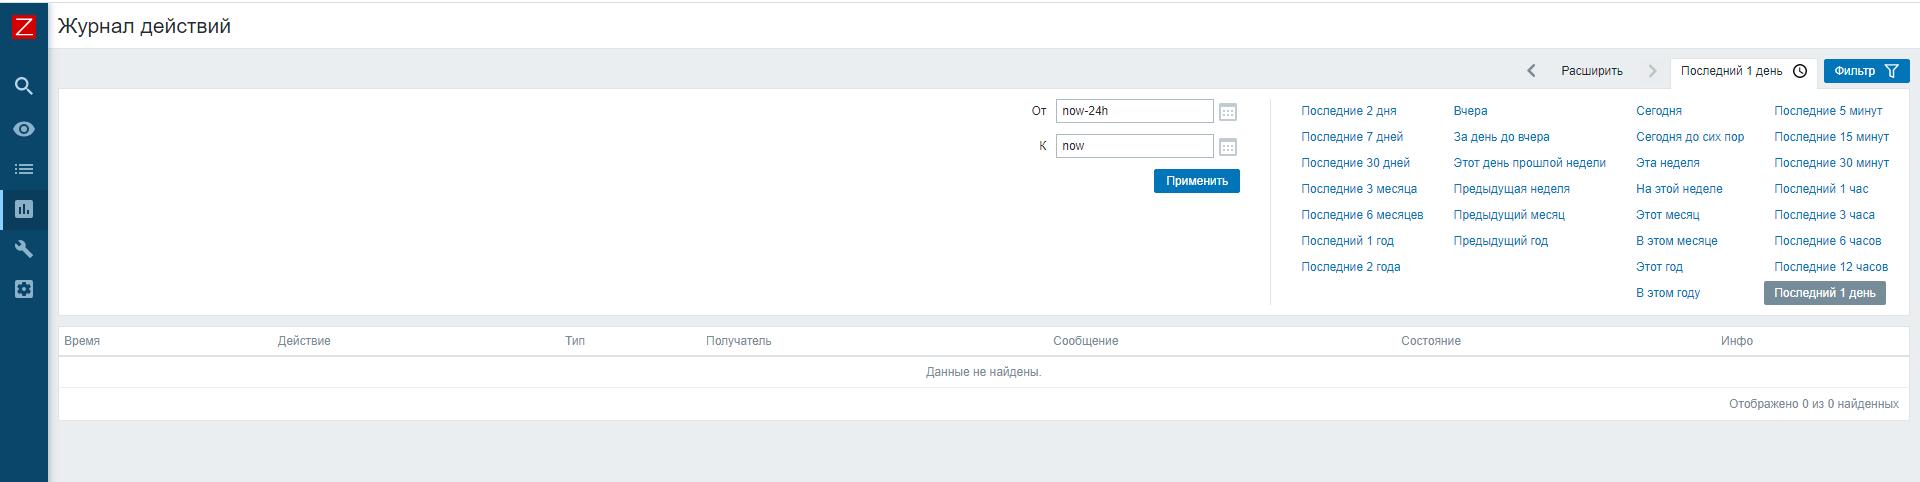
Task: Select Предыдущий год
Action: pyautogui.click(x=1500, y=241)
